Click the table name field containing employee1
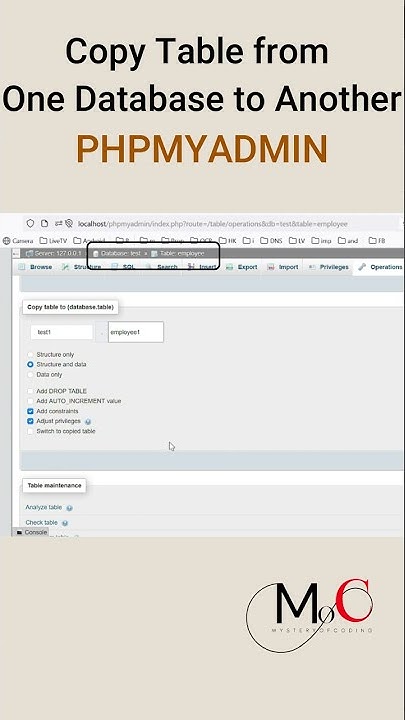405x720 pixels. [x=136, y=332]
